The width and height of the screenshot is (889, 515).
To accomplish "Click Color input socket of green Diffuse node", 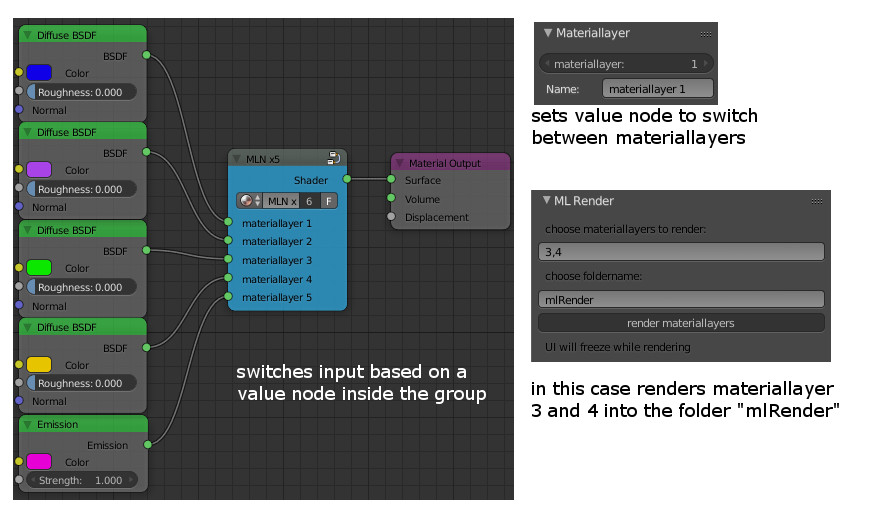I will (19, 267).
